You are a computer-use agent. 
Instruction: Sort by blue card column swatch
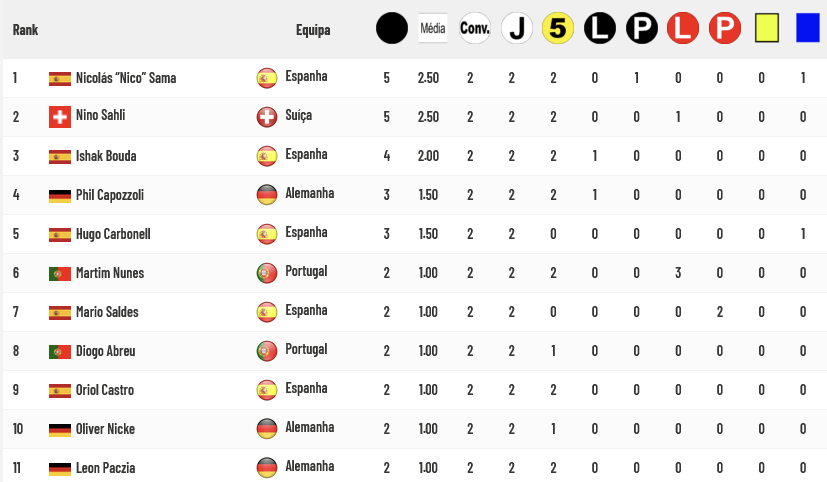pos(808,28)
